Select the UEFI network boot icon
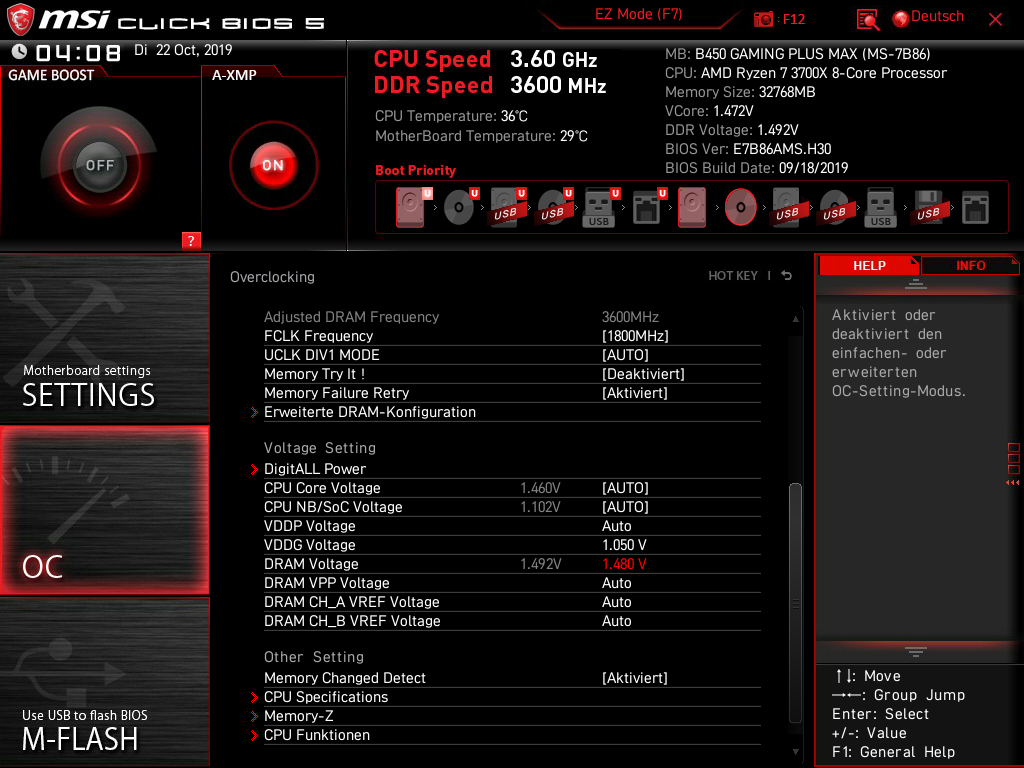 648,207
